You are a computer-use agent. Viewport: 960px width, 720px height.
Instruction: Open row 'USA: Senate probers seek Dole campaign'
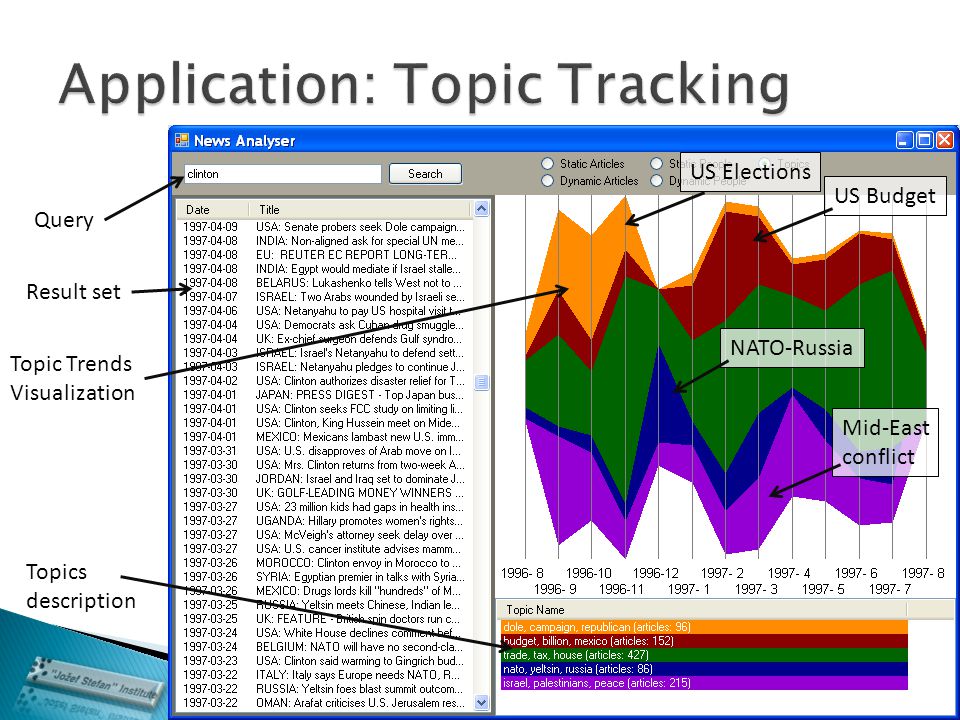(324, 227)
